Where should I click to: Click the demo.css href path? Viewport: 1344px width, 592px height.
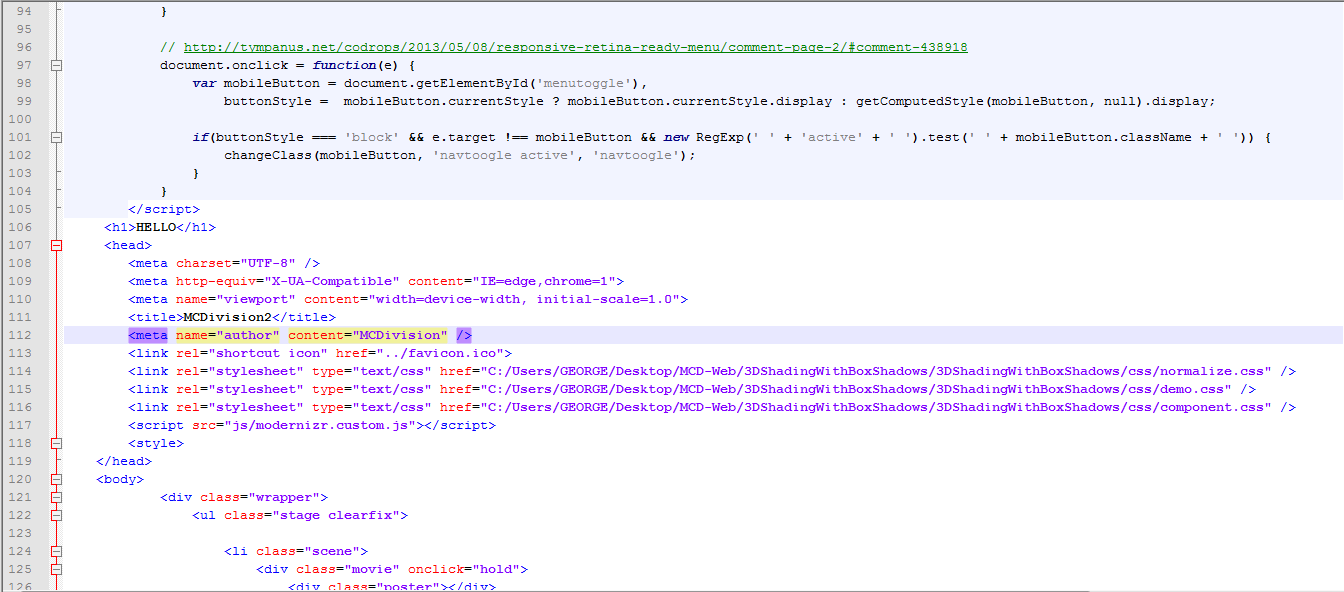pos(856,389)
